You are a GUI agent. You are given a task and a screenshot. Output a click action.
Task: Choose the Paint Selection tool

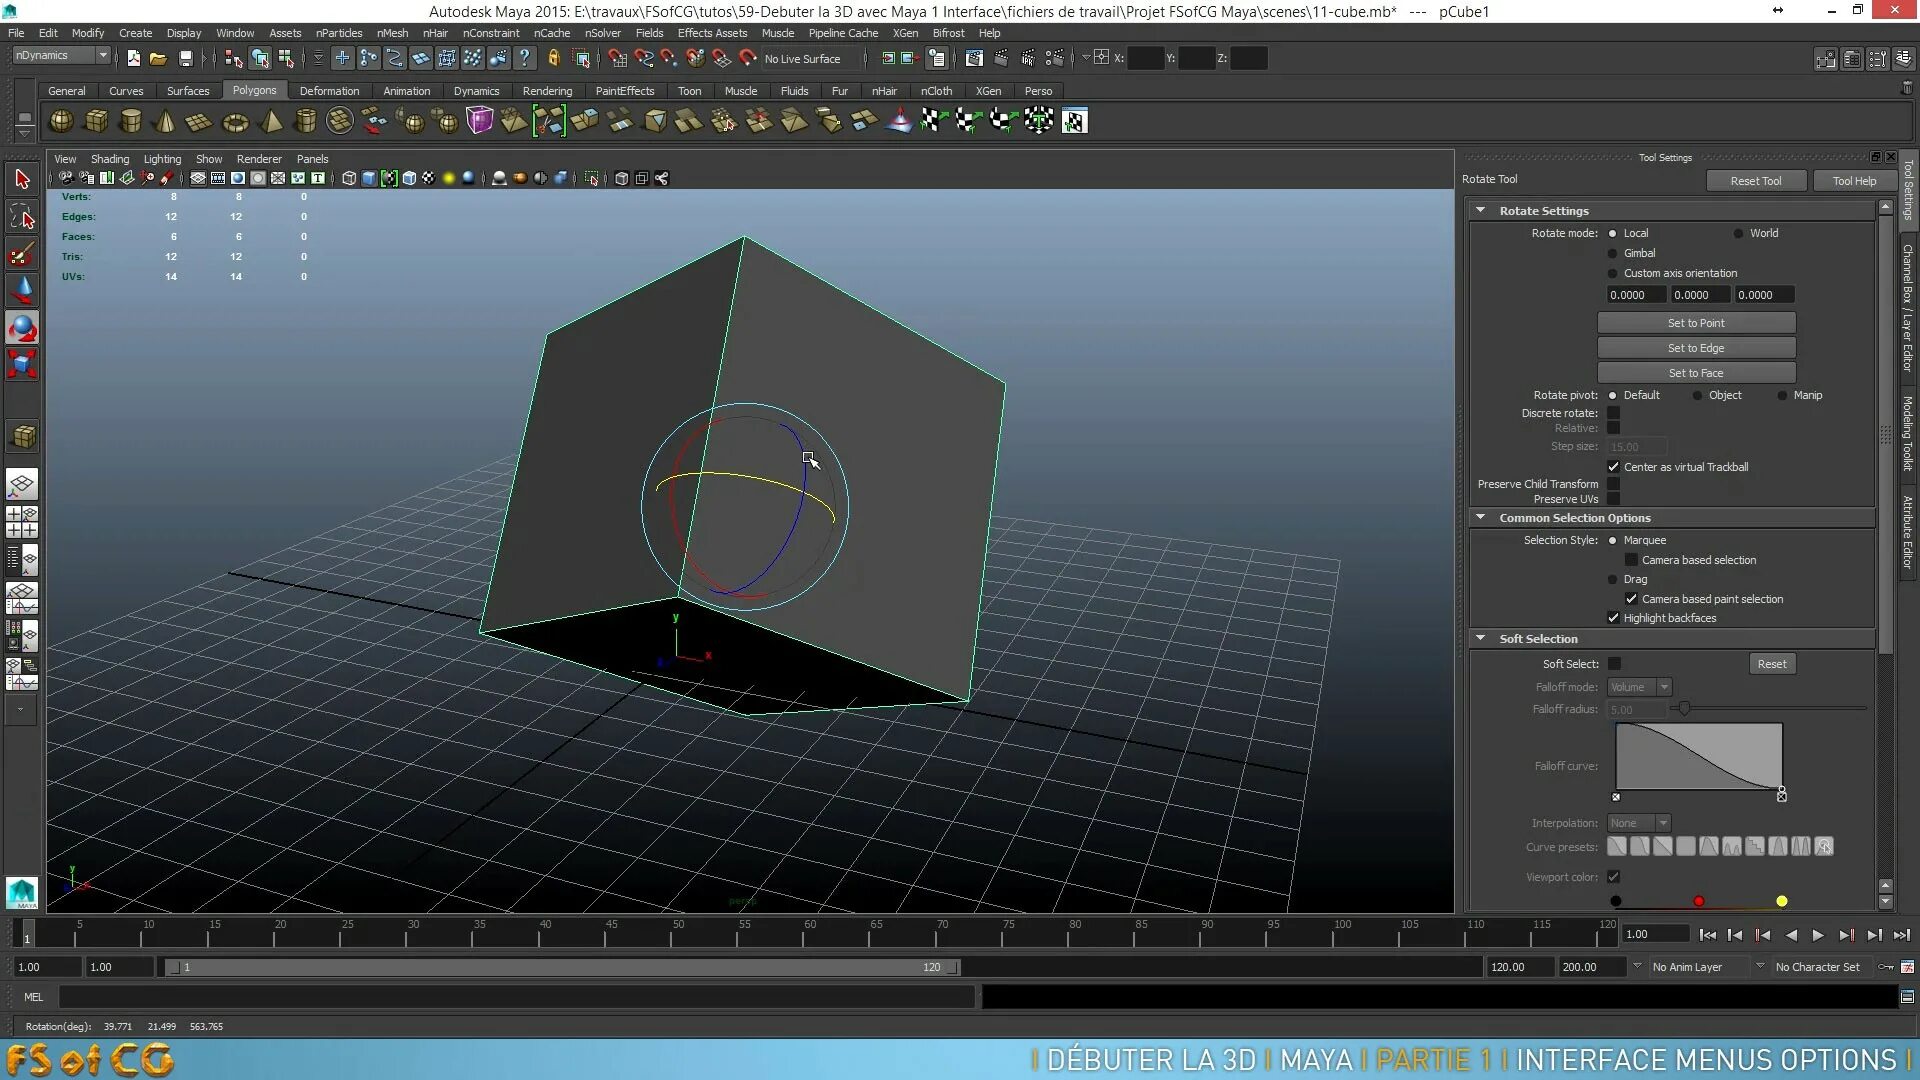[x=22, y=254]
